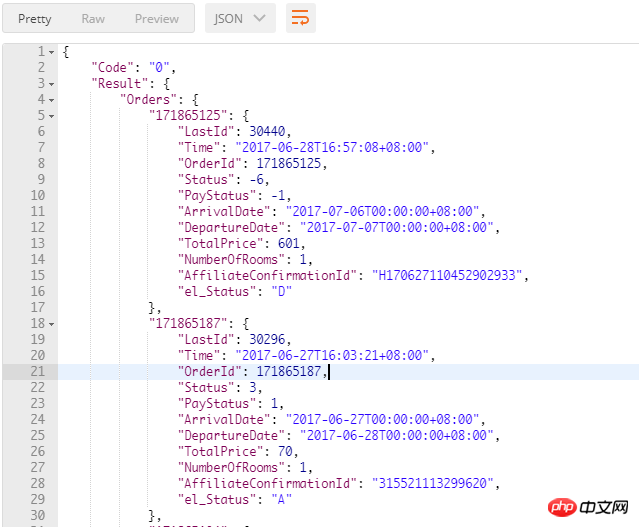Click the "171865125" object key
Screen dimensions: 639x527
tap(188, 115)
